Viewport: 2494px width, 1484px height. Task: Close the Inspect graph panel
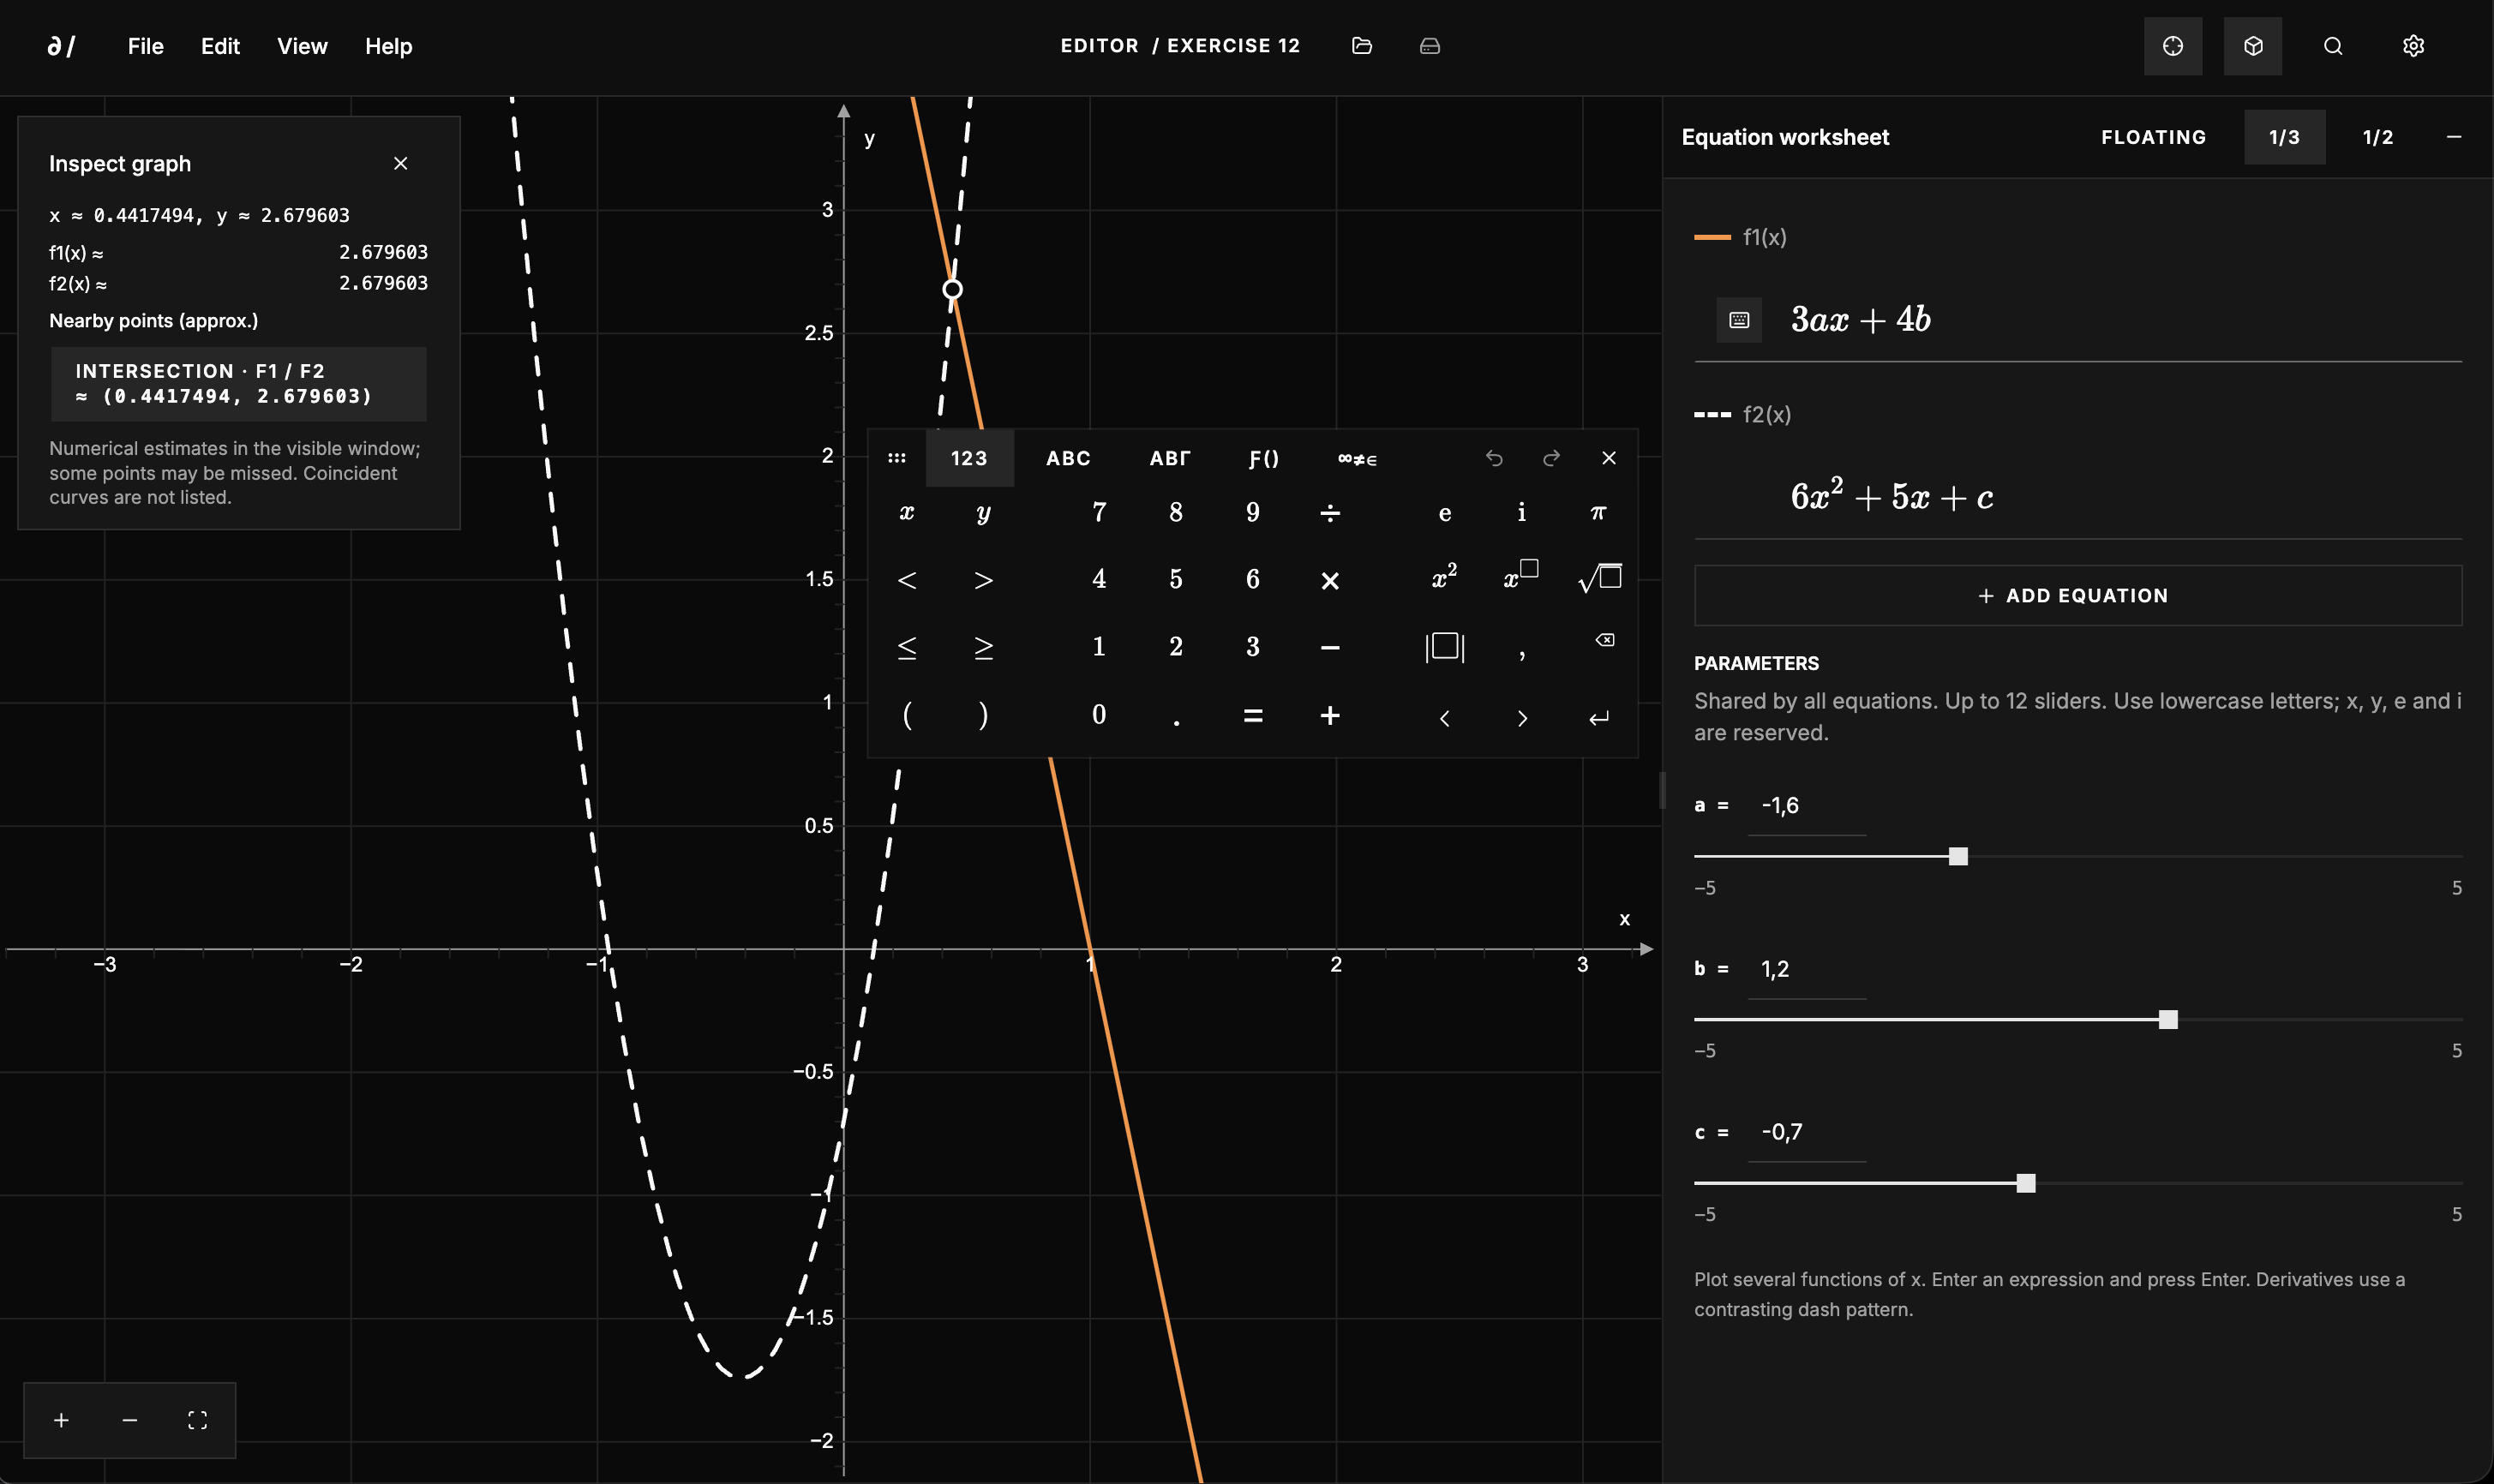click(401, 163)
